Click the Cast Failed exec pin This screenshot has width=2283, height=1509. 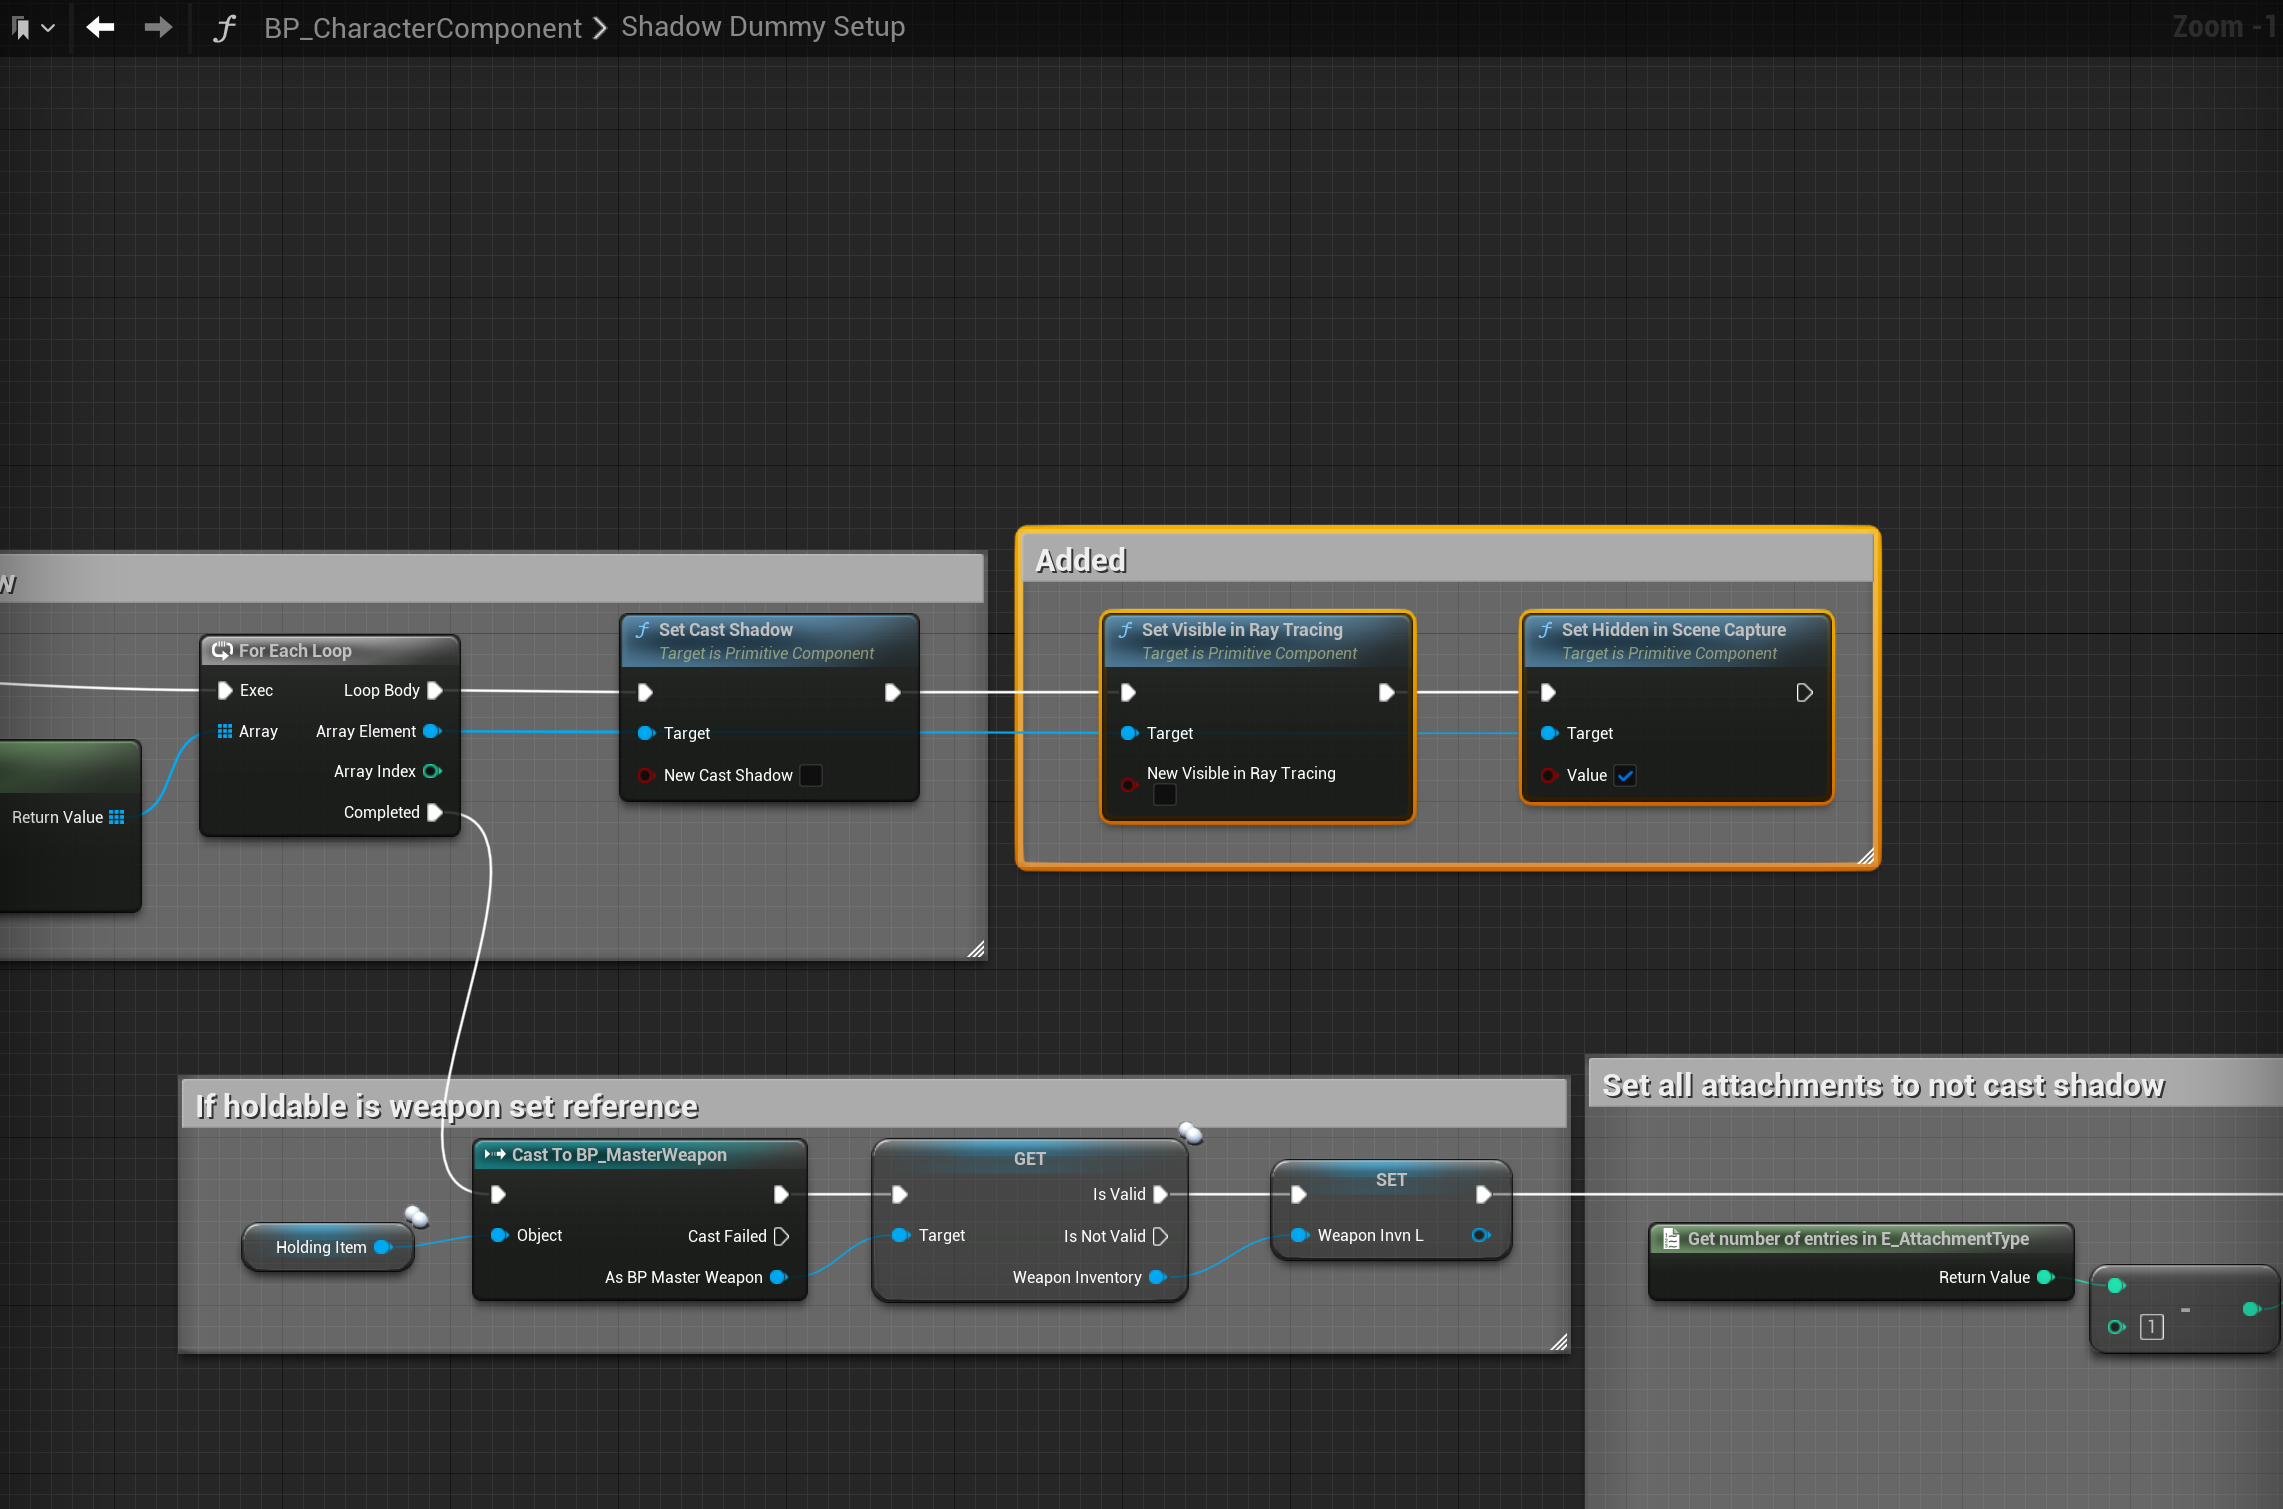[782, 1236]
